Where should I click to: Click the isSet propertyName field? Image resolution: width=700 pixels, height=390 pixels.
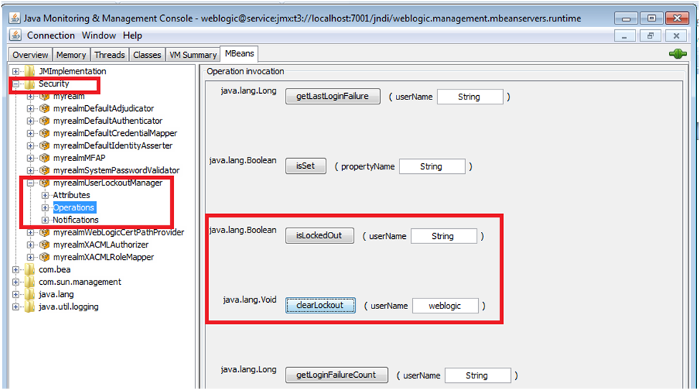(x=432, y=166)
